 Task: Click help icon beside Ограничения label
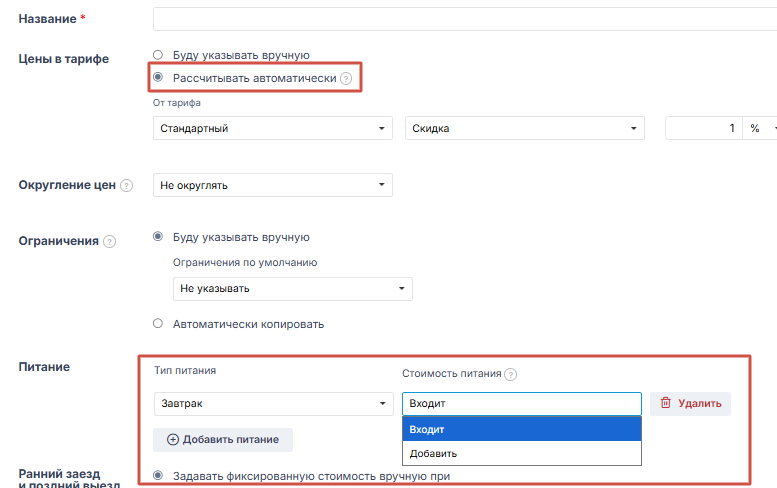[x=109, y=241]
